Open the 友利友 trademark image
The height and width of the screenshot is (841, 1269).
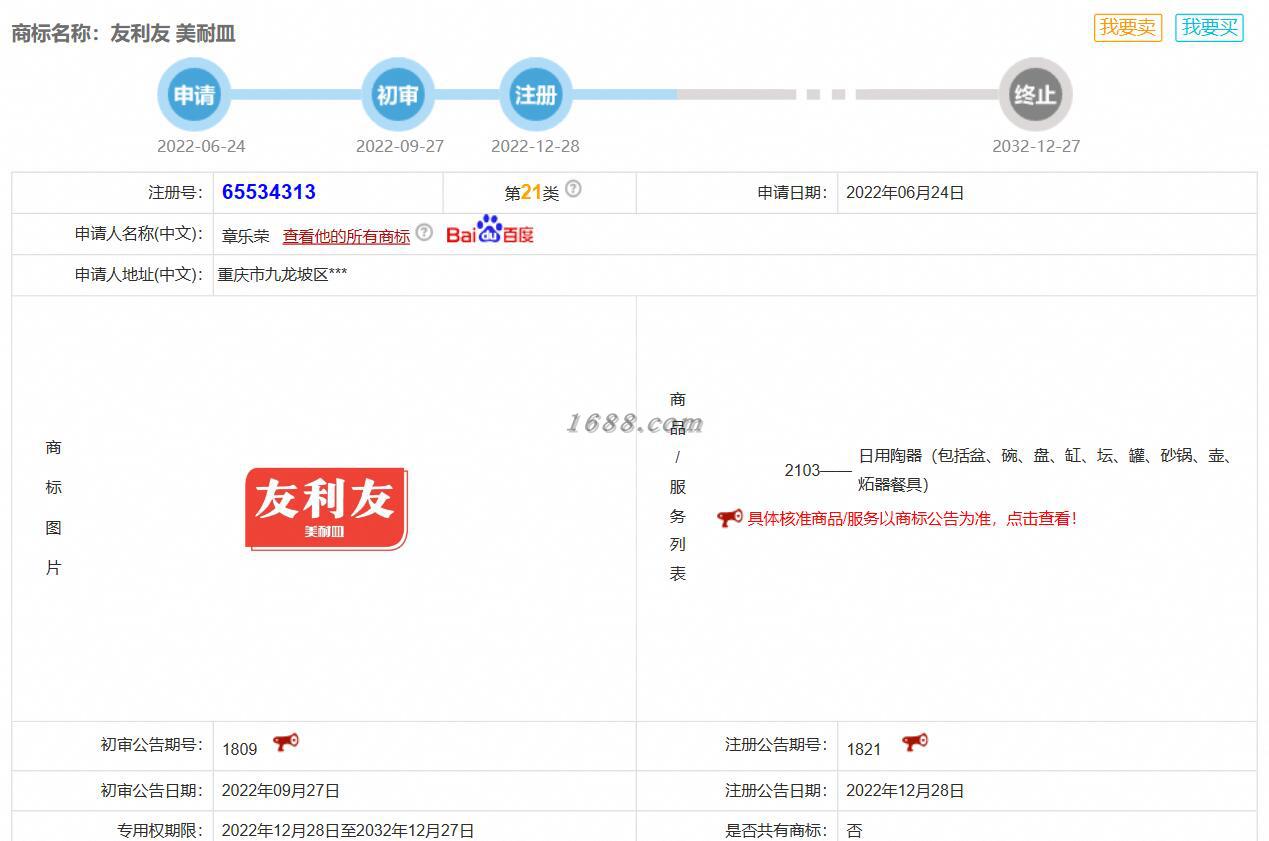326,508
